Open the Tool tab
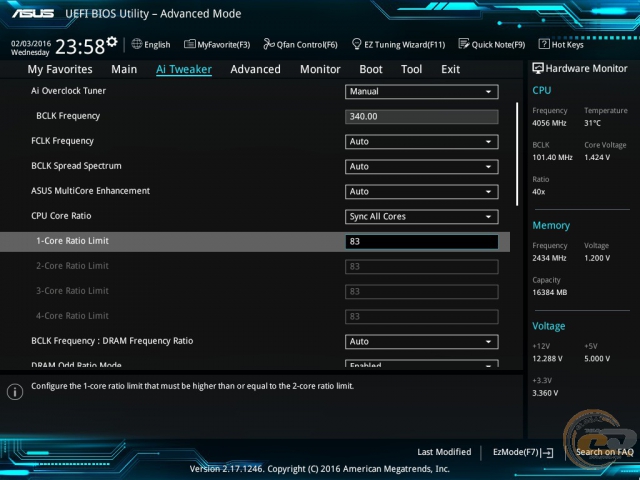Image resolution: width=640 pixels, height=480 pixels. click(x=411, y=69)
